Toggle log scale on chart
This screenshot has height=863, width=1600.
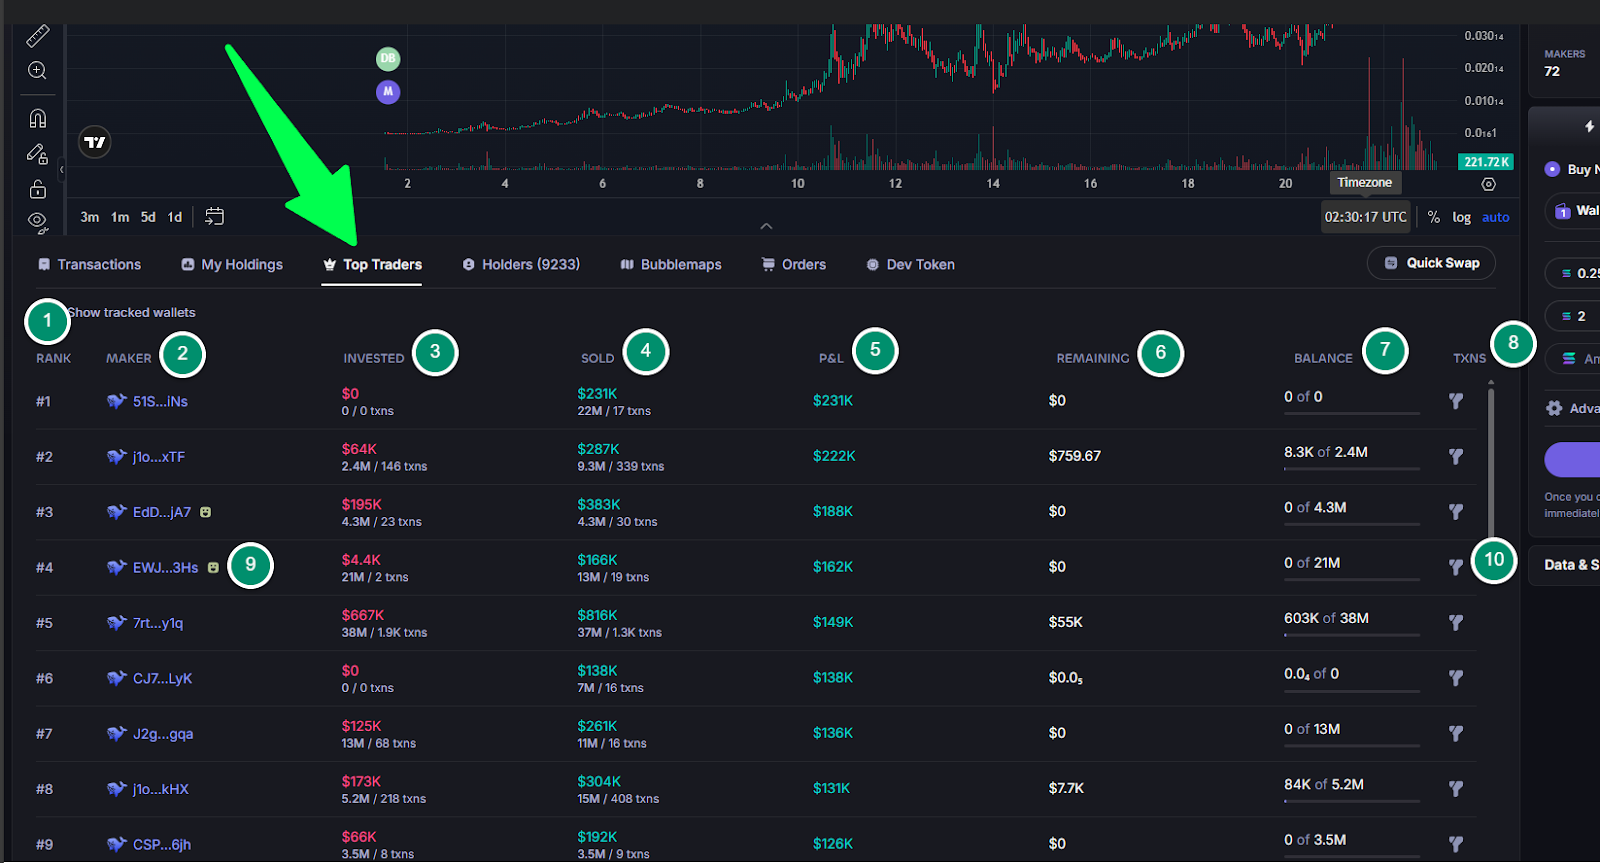coord(1462,217)
